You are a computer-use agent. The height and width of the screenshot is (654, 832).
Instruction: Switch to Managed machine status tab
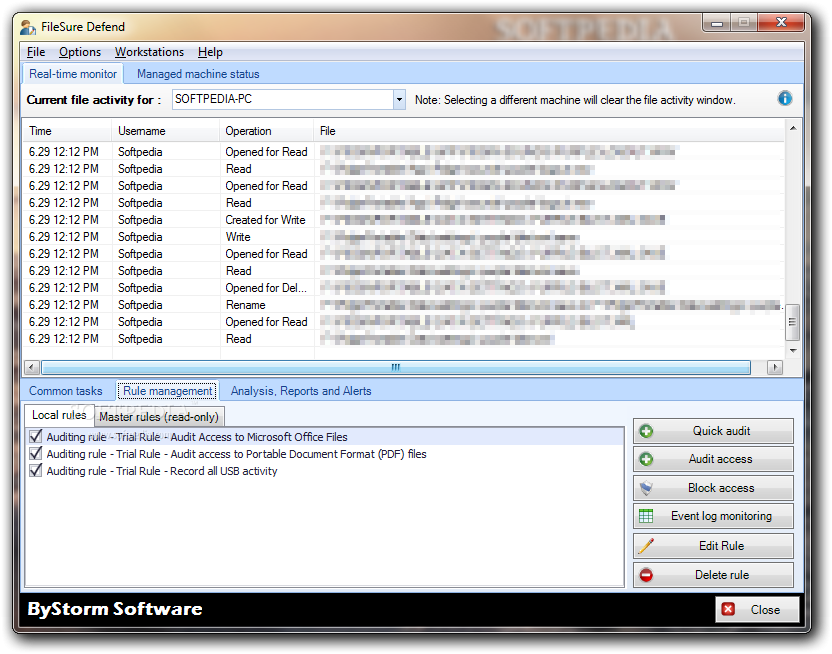pos(198,74)
